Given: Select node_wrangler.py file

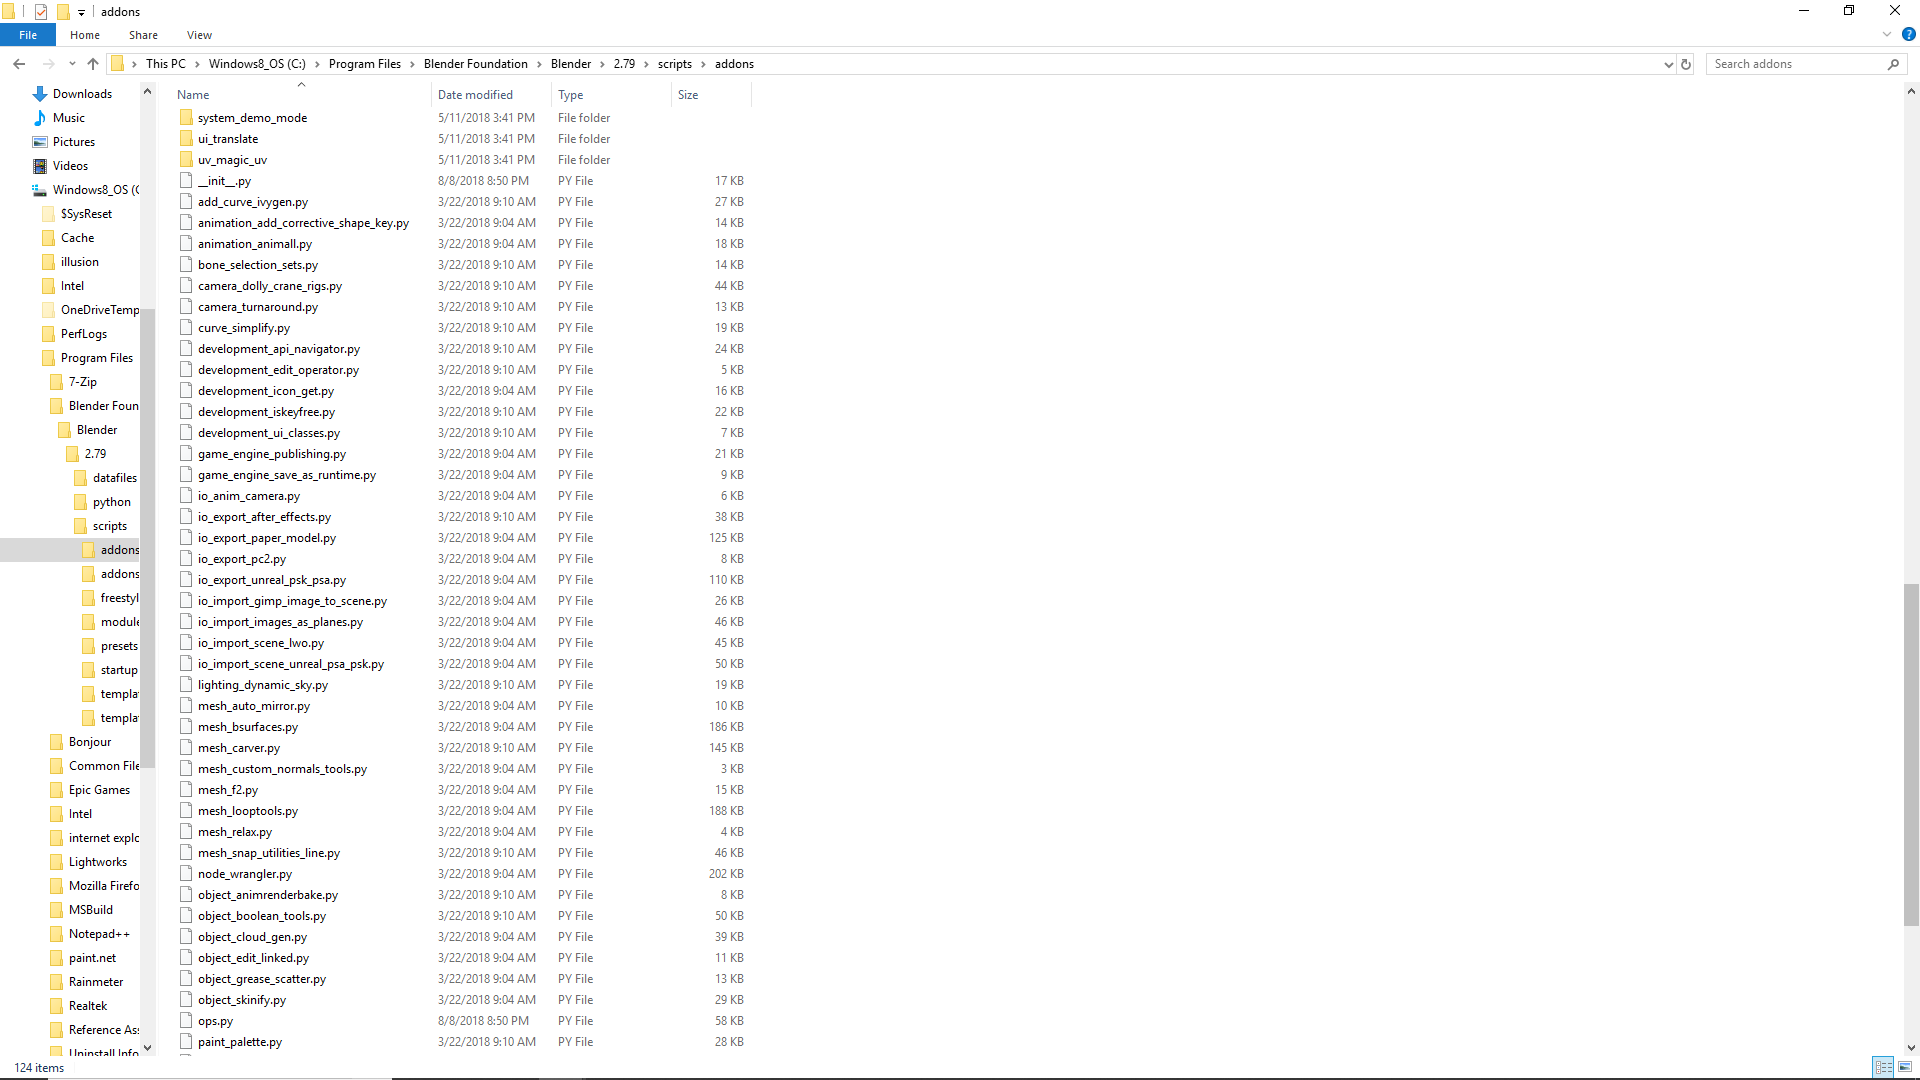Looking at the screenshot, I should coord(245,874).
